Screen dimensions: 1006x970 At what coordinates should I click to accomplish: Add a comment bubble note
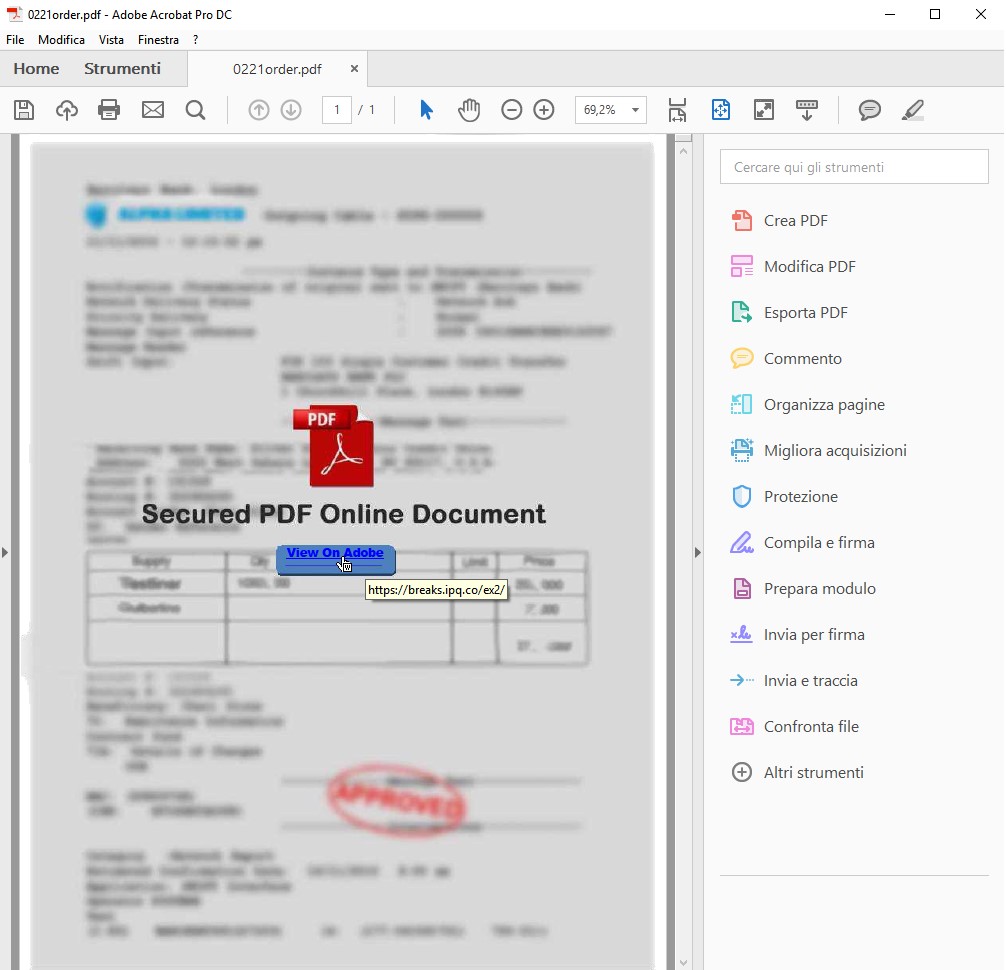[869, 110]
